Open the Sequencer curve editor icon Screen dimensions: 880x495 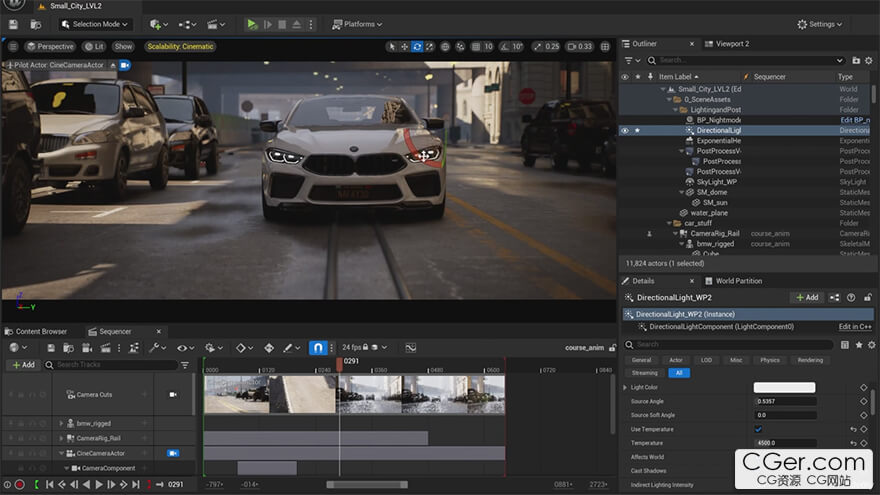(411, 348)
